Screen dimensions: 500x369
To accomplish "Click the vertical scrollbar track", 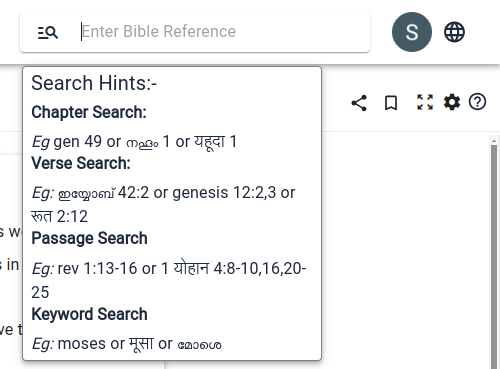I will click(494, 257).
